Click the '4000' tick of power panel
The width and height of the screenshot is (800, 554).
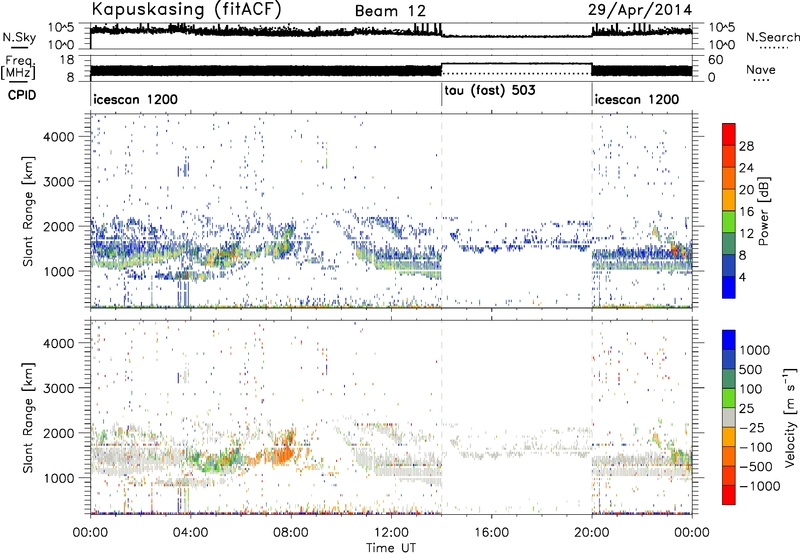tap(58, 137)
